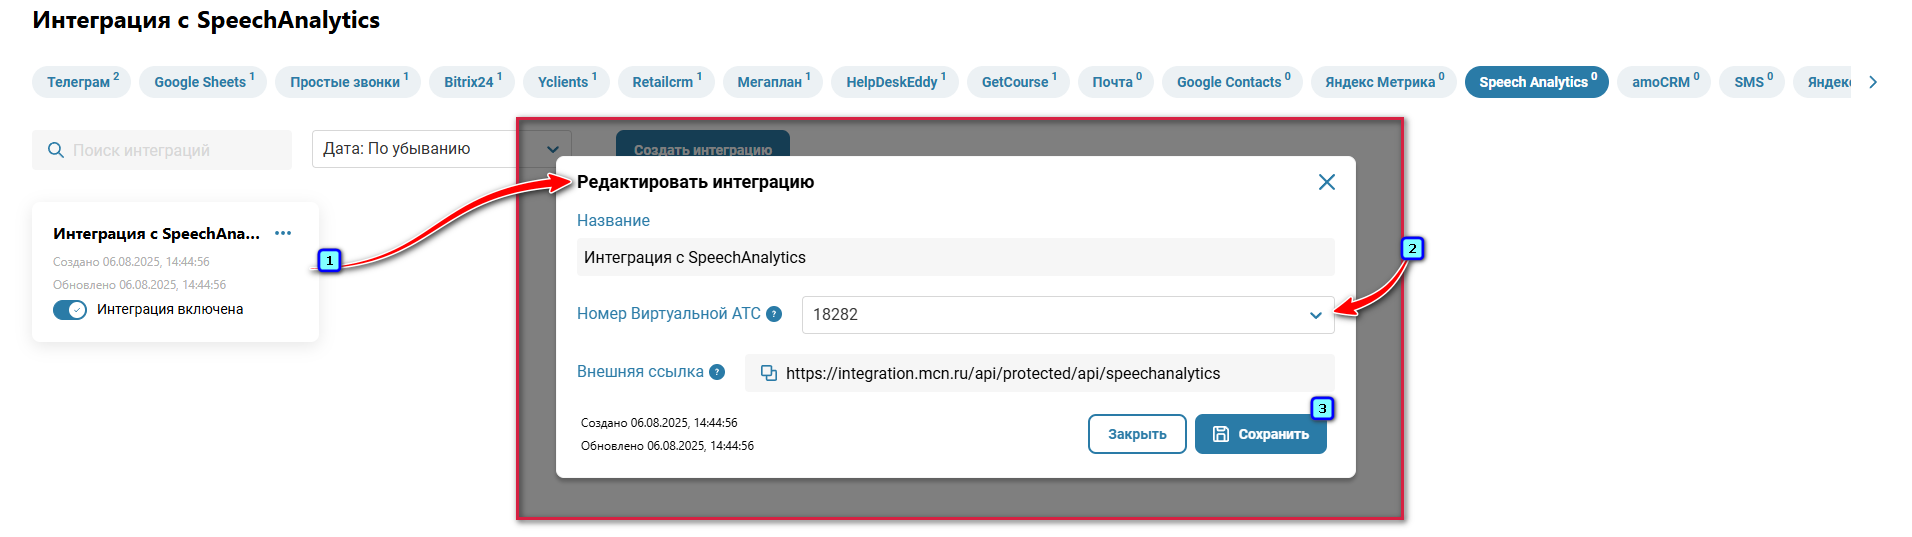This screenshot has height=537, width=1912.
Task: Go to the Мегаплан tab
Action: [773, 82]
